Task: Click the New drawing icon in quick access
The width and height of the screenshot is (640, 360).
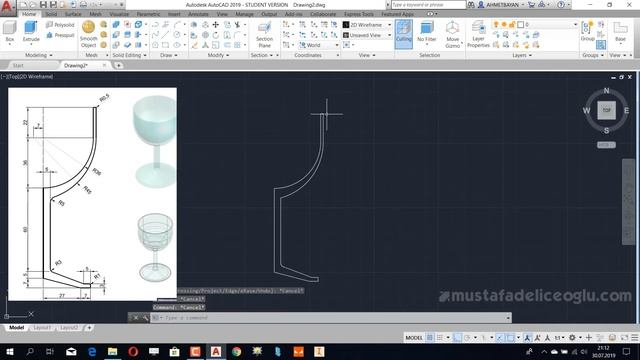Action: click(24, 4)
